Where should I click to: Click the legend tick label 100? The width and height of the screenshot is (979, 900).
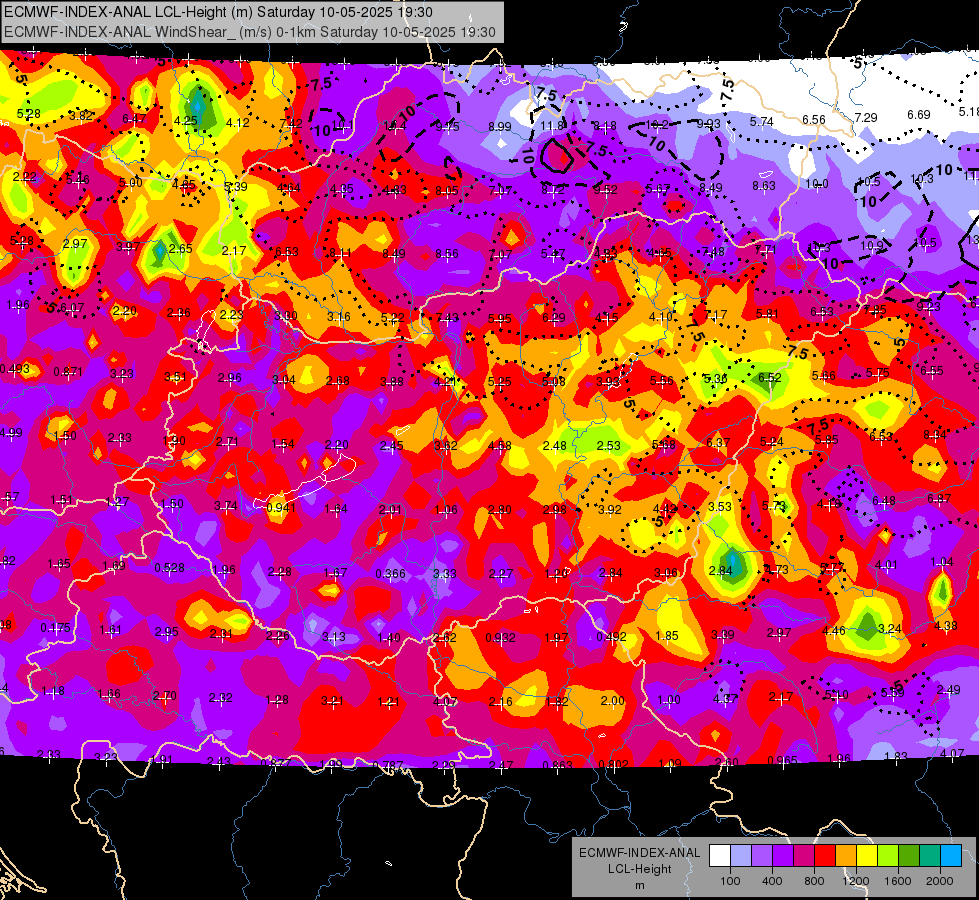730,881
